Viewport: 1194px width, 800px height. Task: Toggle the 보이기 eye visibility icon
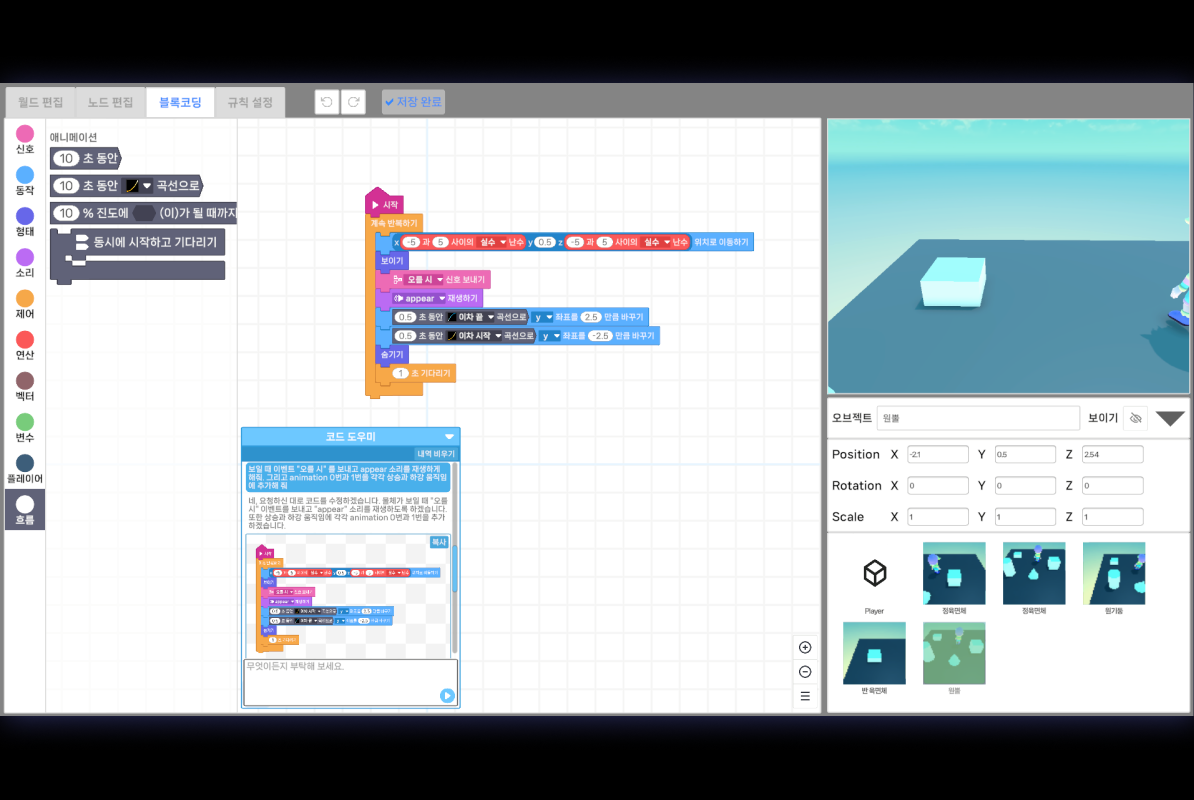coord(1135,417)
